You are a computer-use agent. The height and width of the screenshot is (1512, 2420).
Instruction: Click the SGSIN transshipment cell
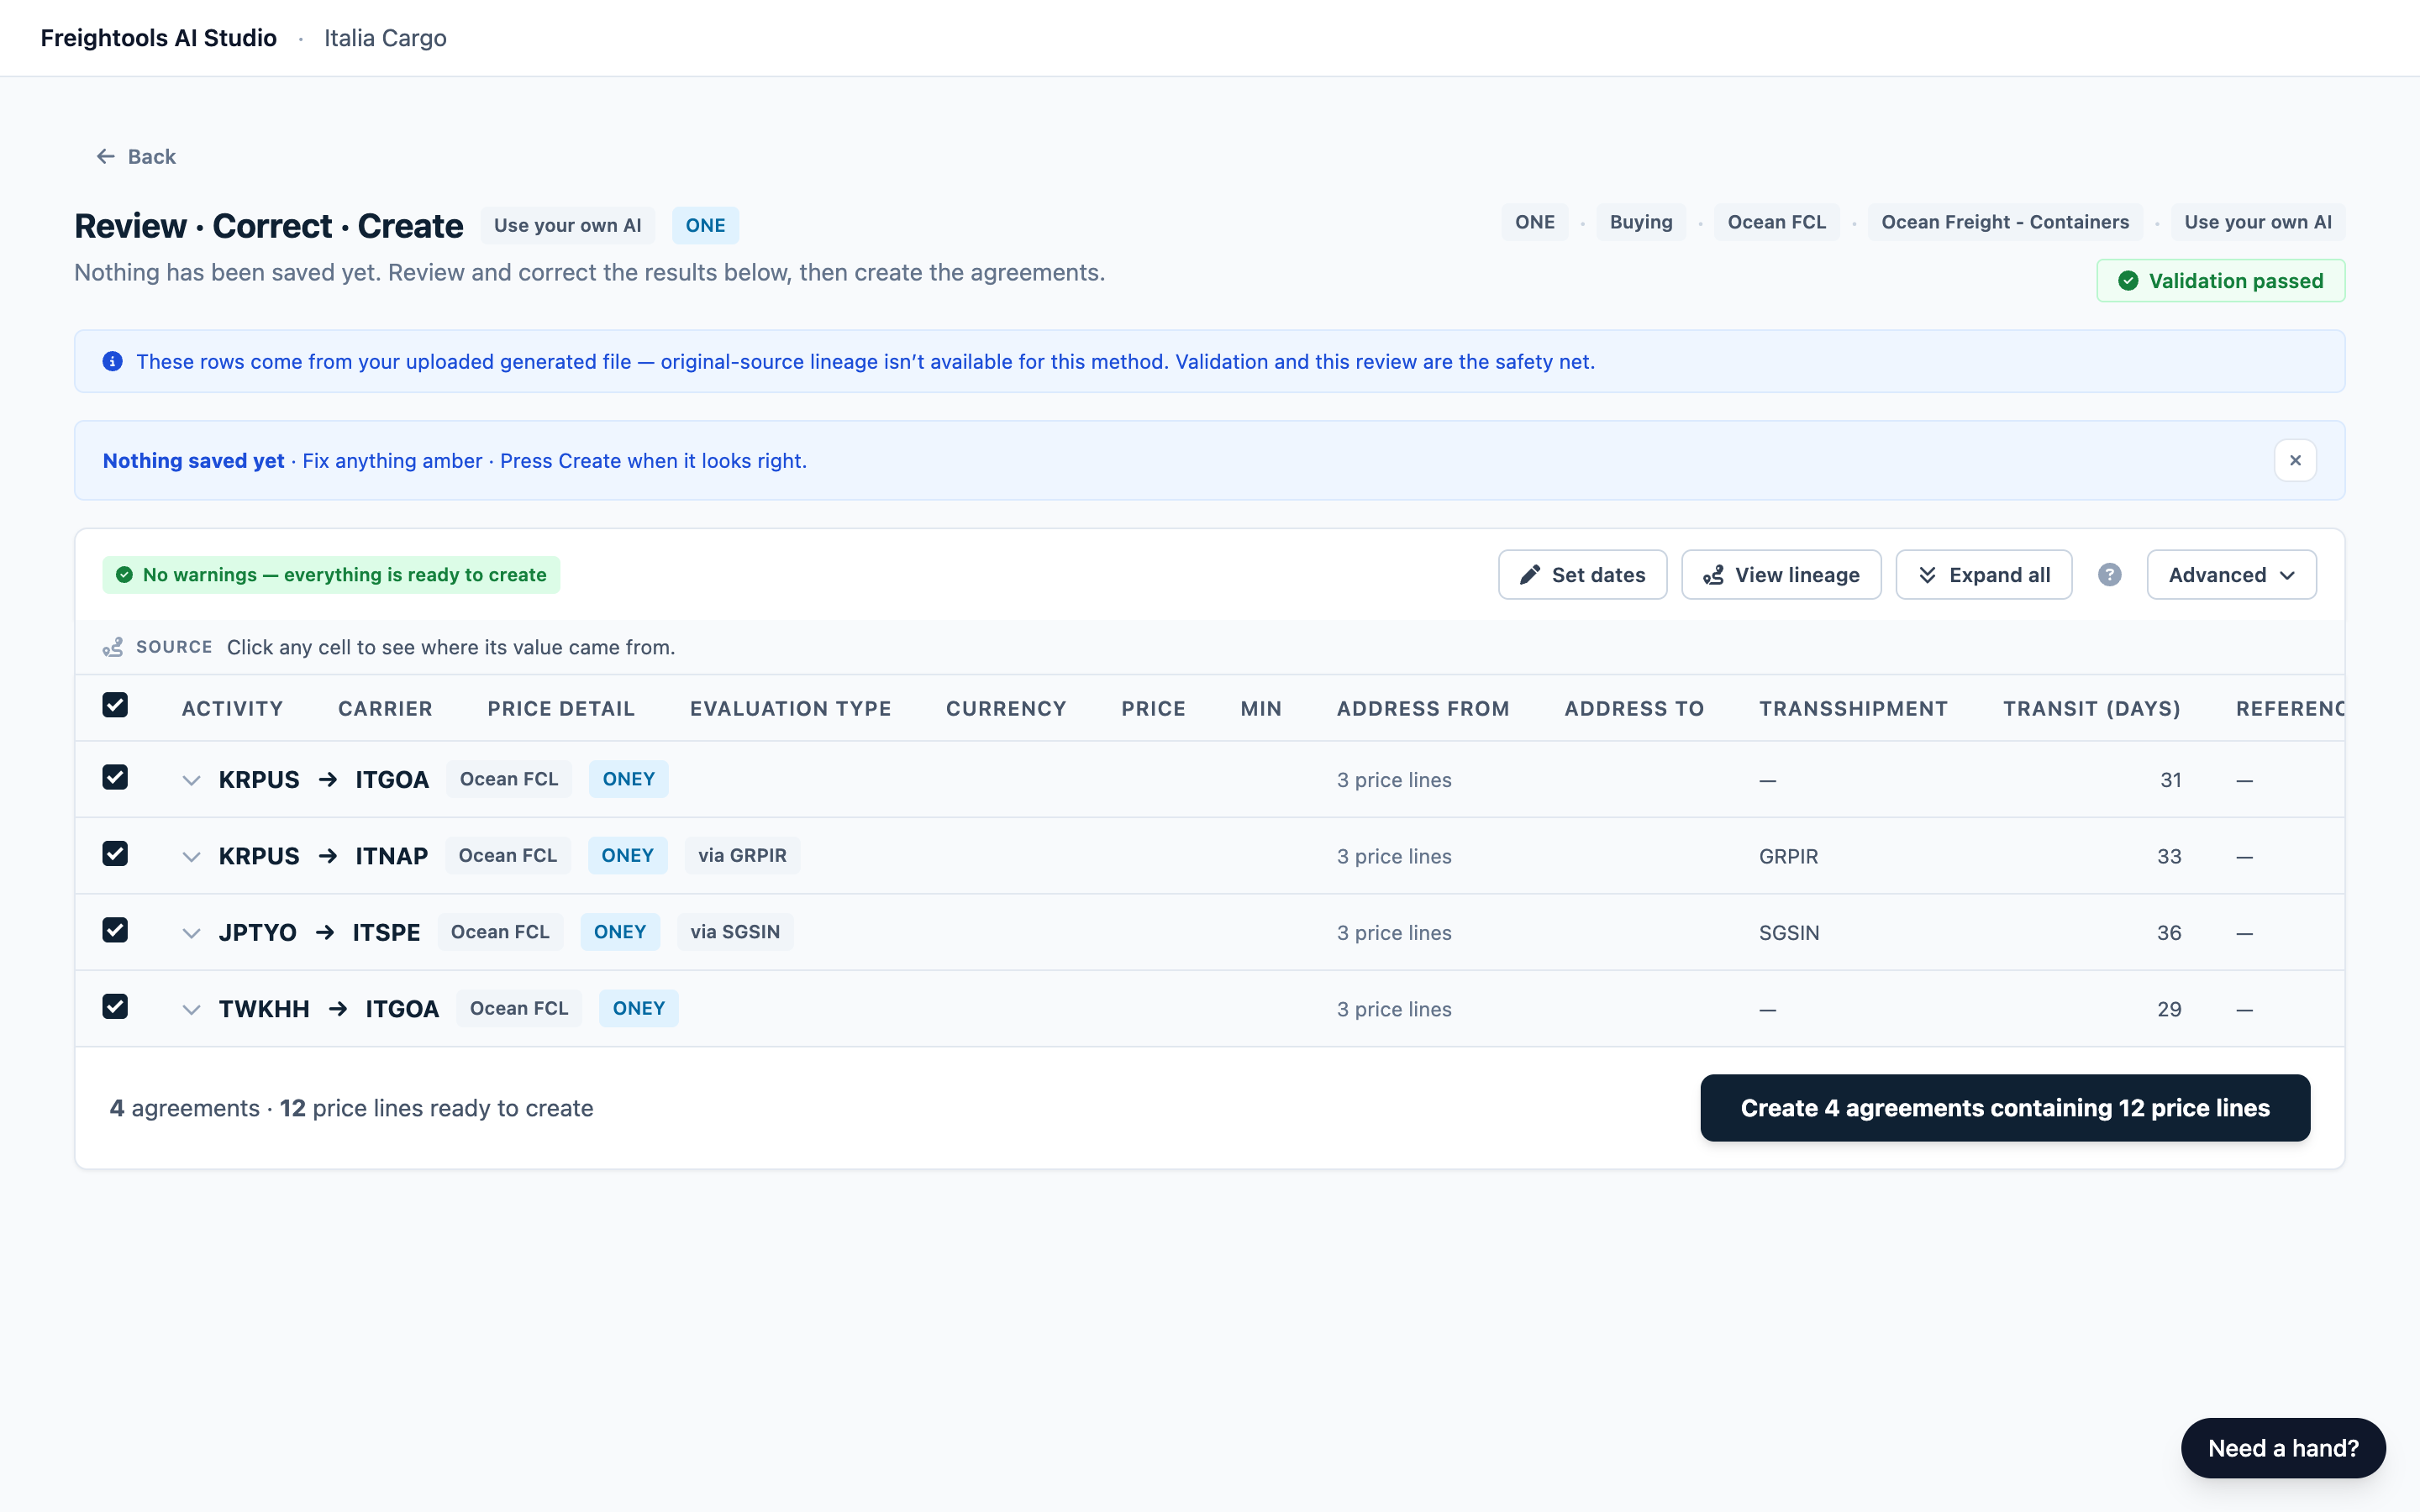click(1789, 933)
